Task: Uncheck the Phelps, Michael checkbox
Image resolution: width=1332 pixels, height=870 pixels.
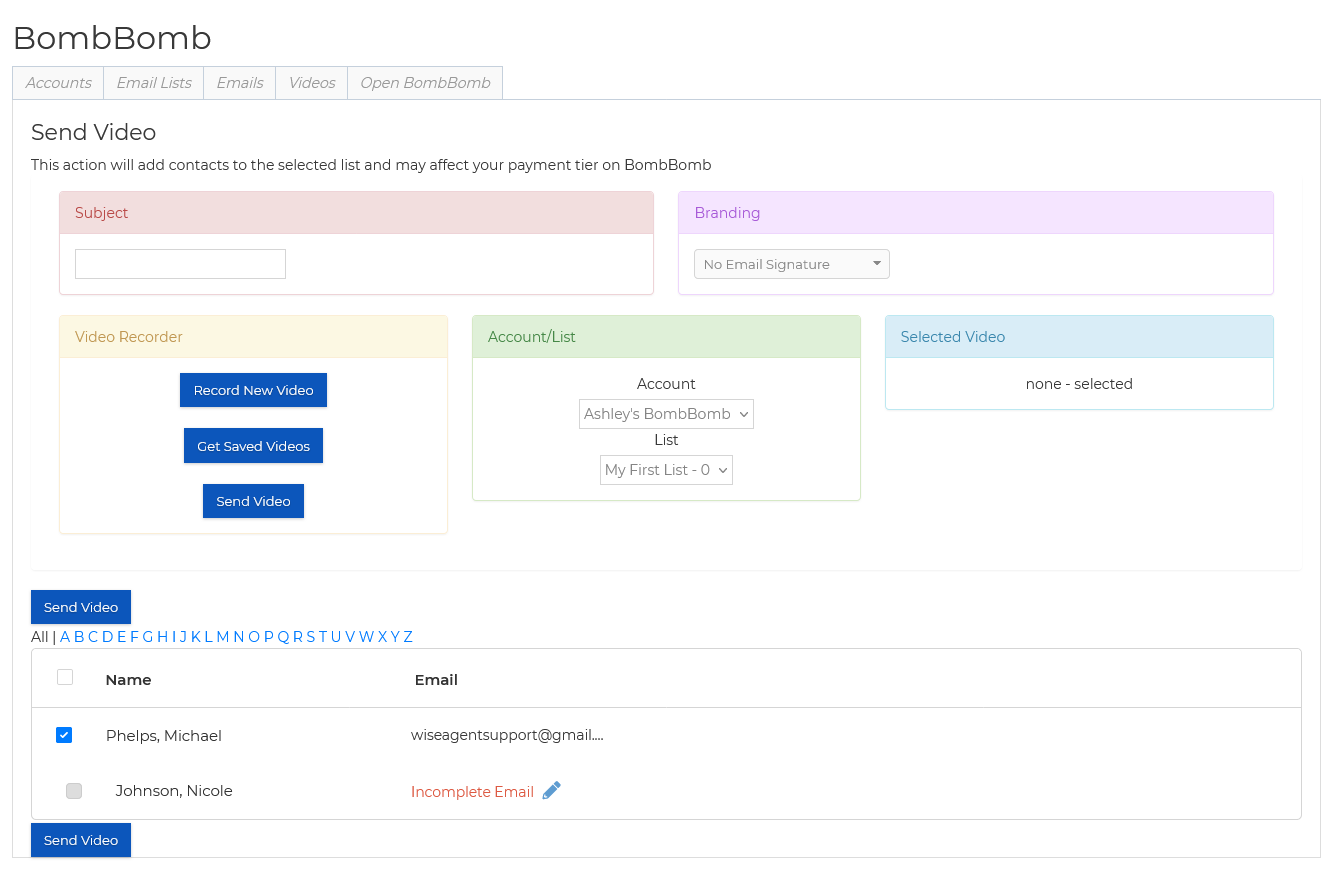Action: point(64,735)
